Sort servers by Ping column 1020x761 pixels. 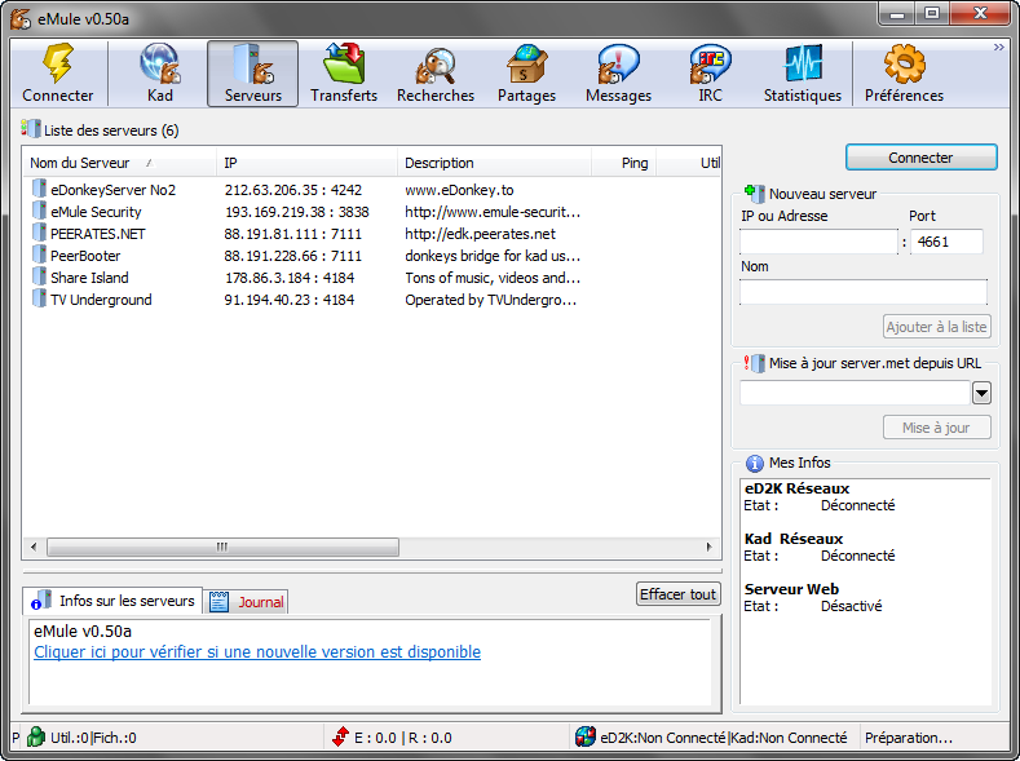pyautogui.click(x=624, y=163)
